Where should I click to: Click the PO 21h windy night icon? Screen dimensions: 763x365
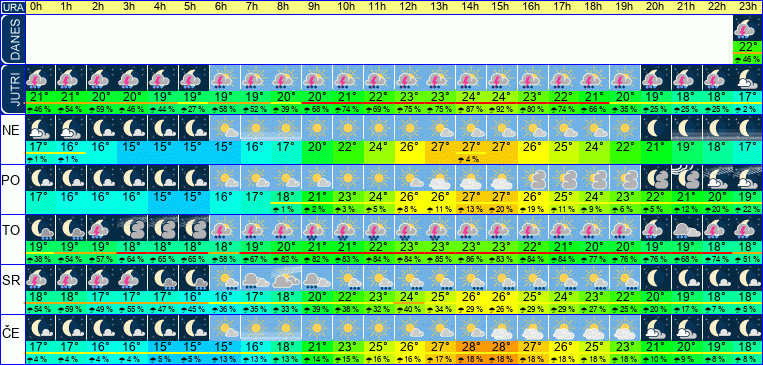(687, 178)
